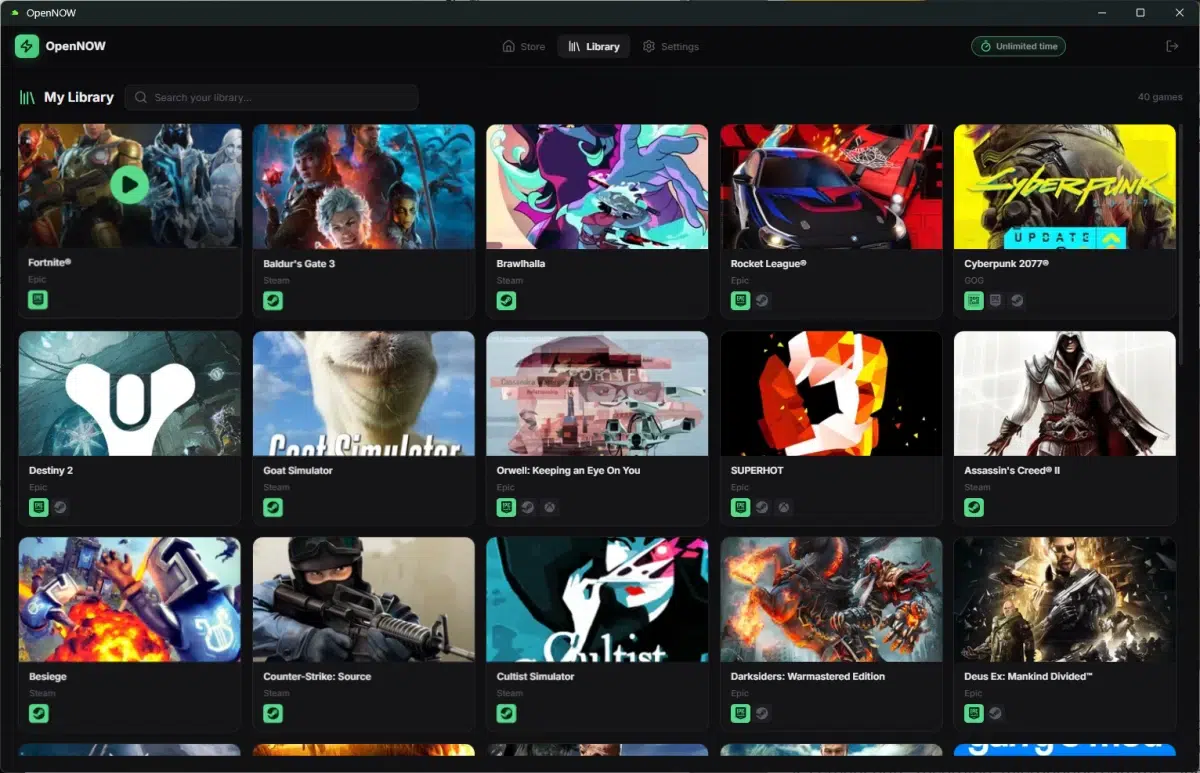
Task: Click the library search field
Action: (x=270, y=97)
